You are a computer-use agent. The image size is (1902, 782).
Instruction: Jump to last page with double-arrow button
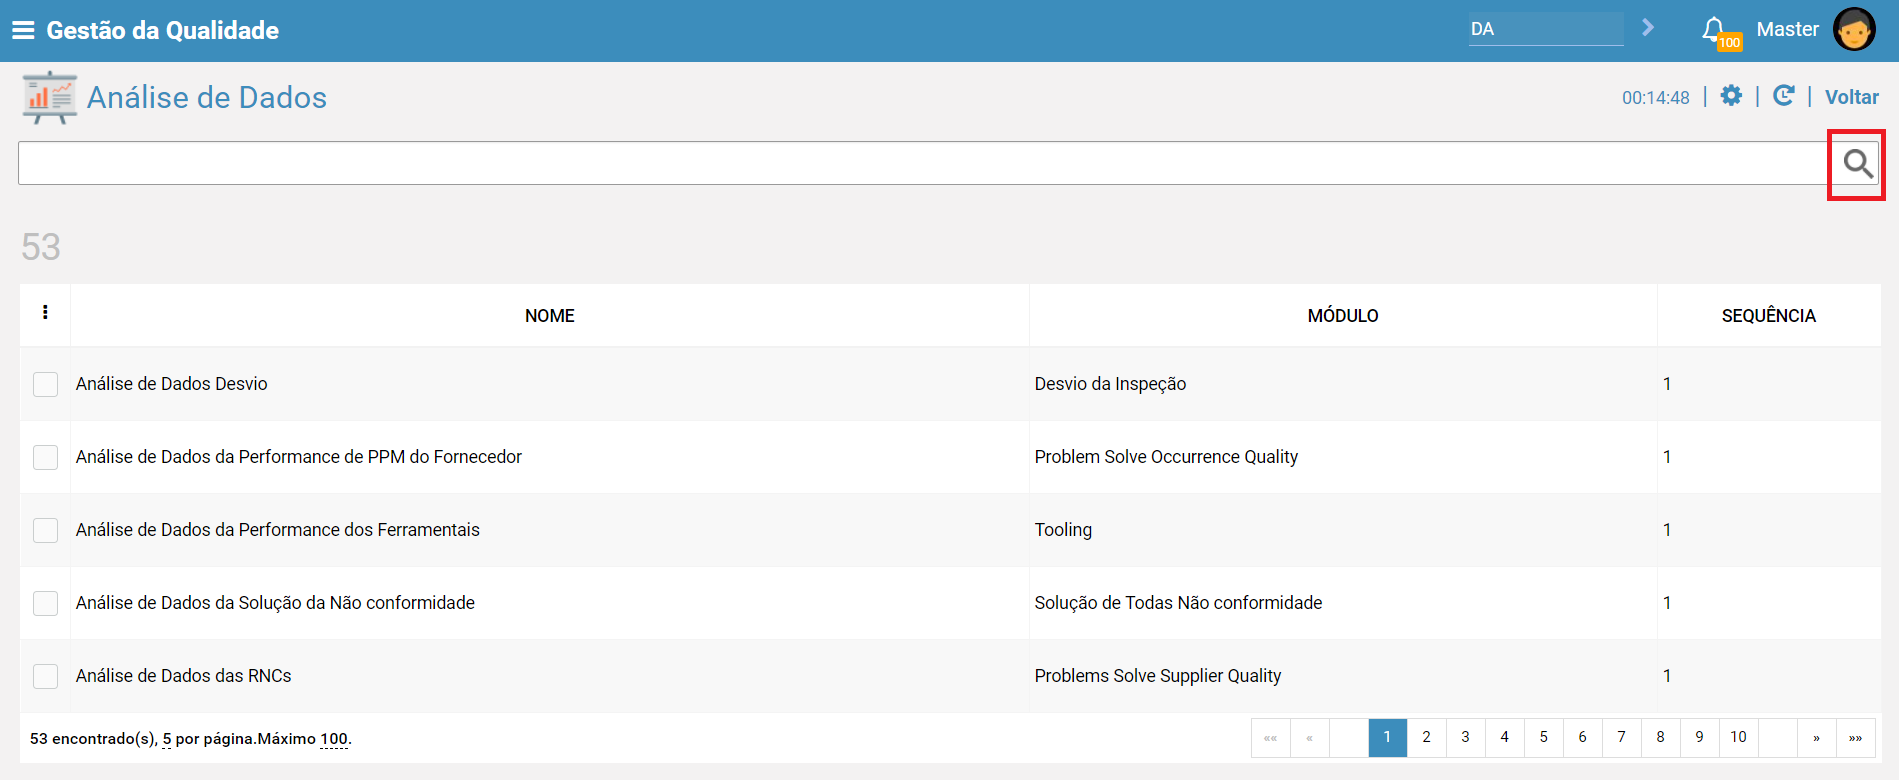tap(1855, 738)
